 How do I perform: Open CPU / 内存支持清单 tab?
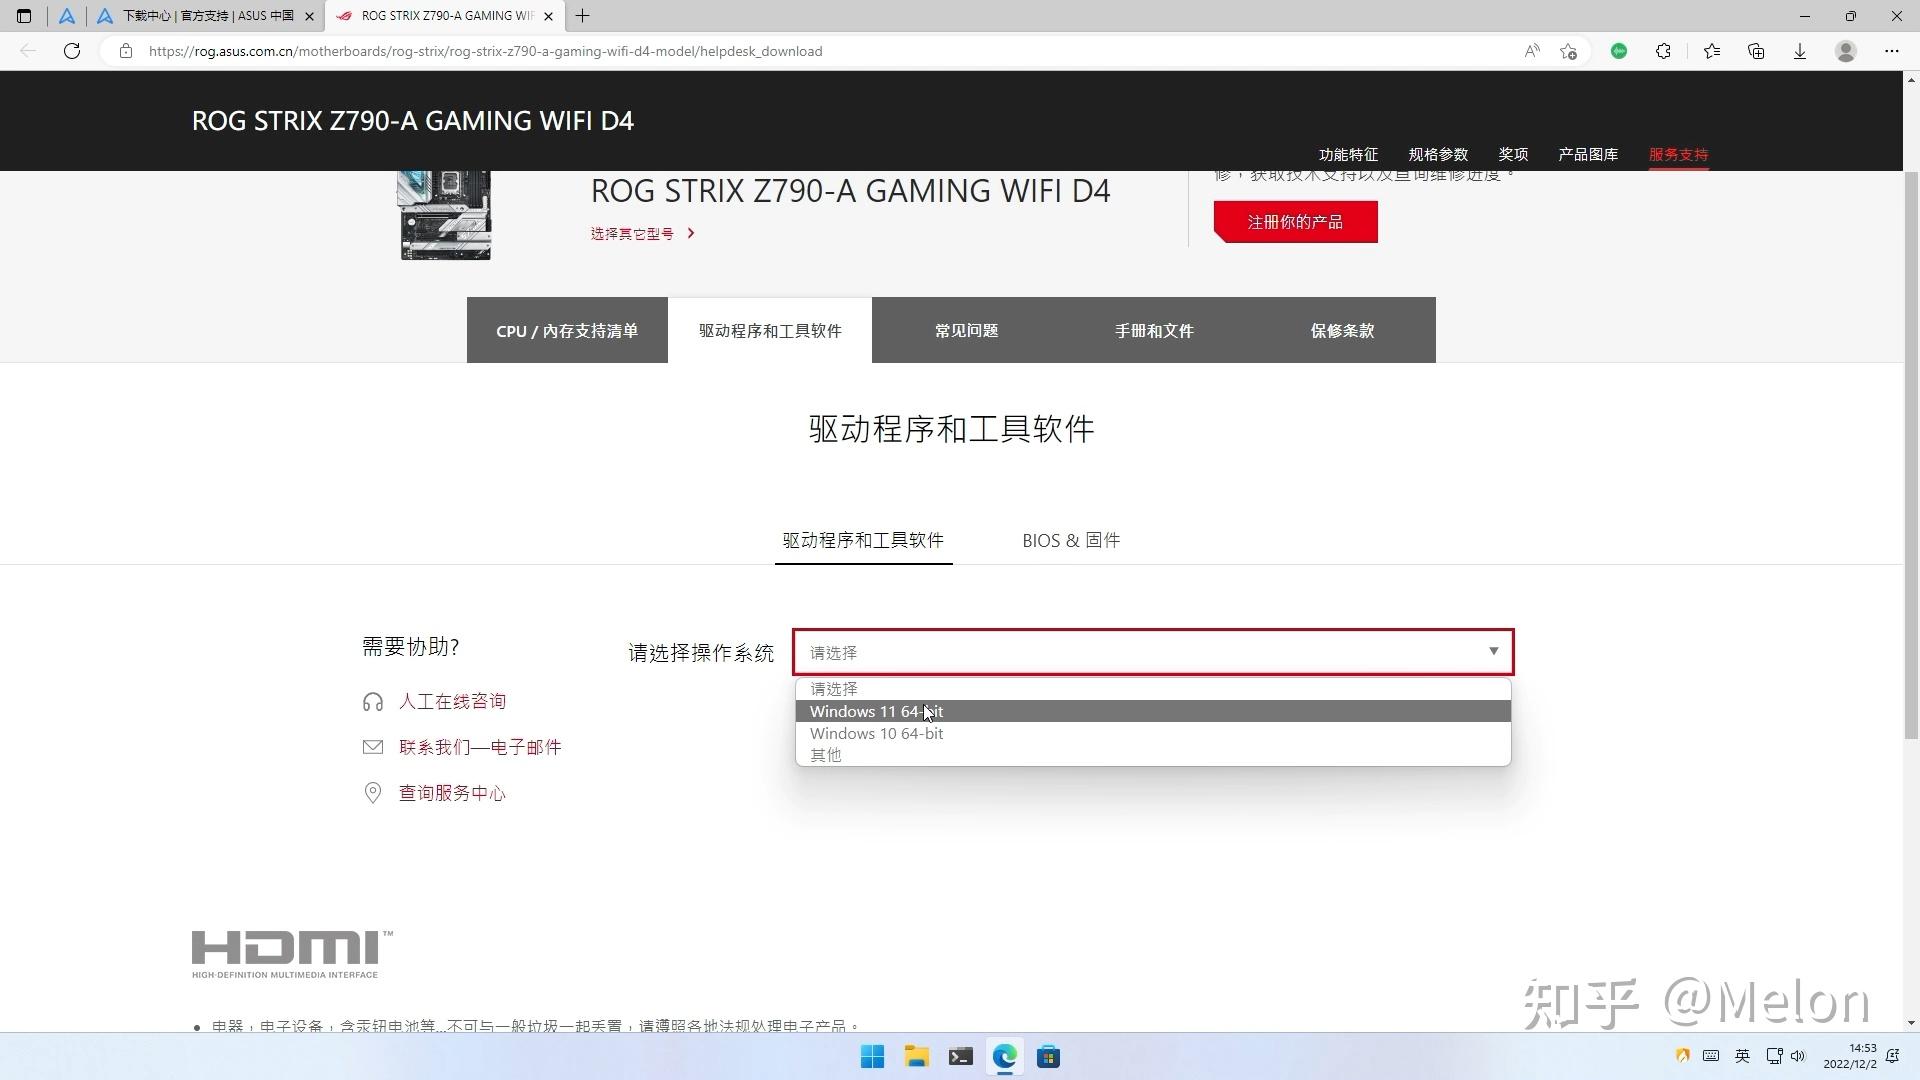point(567,330)
